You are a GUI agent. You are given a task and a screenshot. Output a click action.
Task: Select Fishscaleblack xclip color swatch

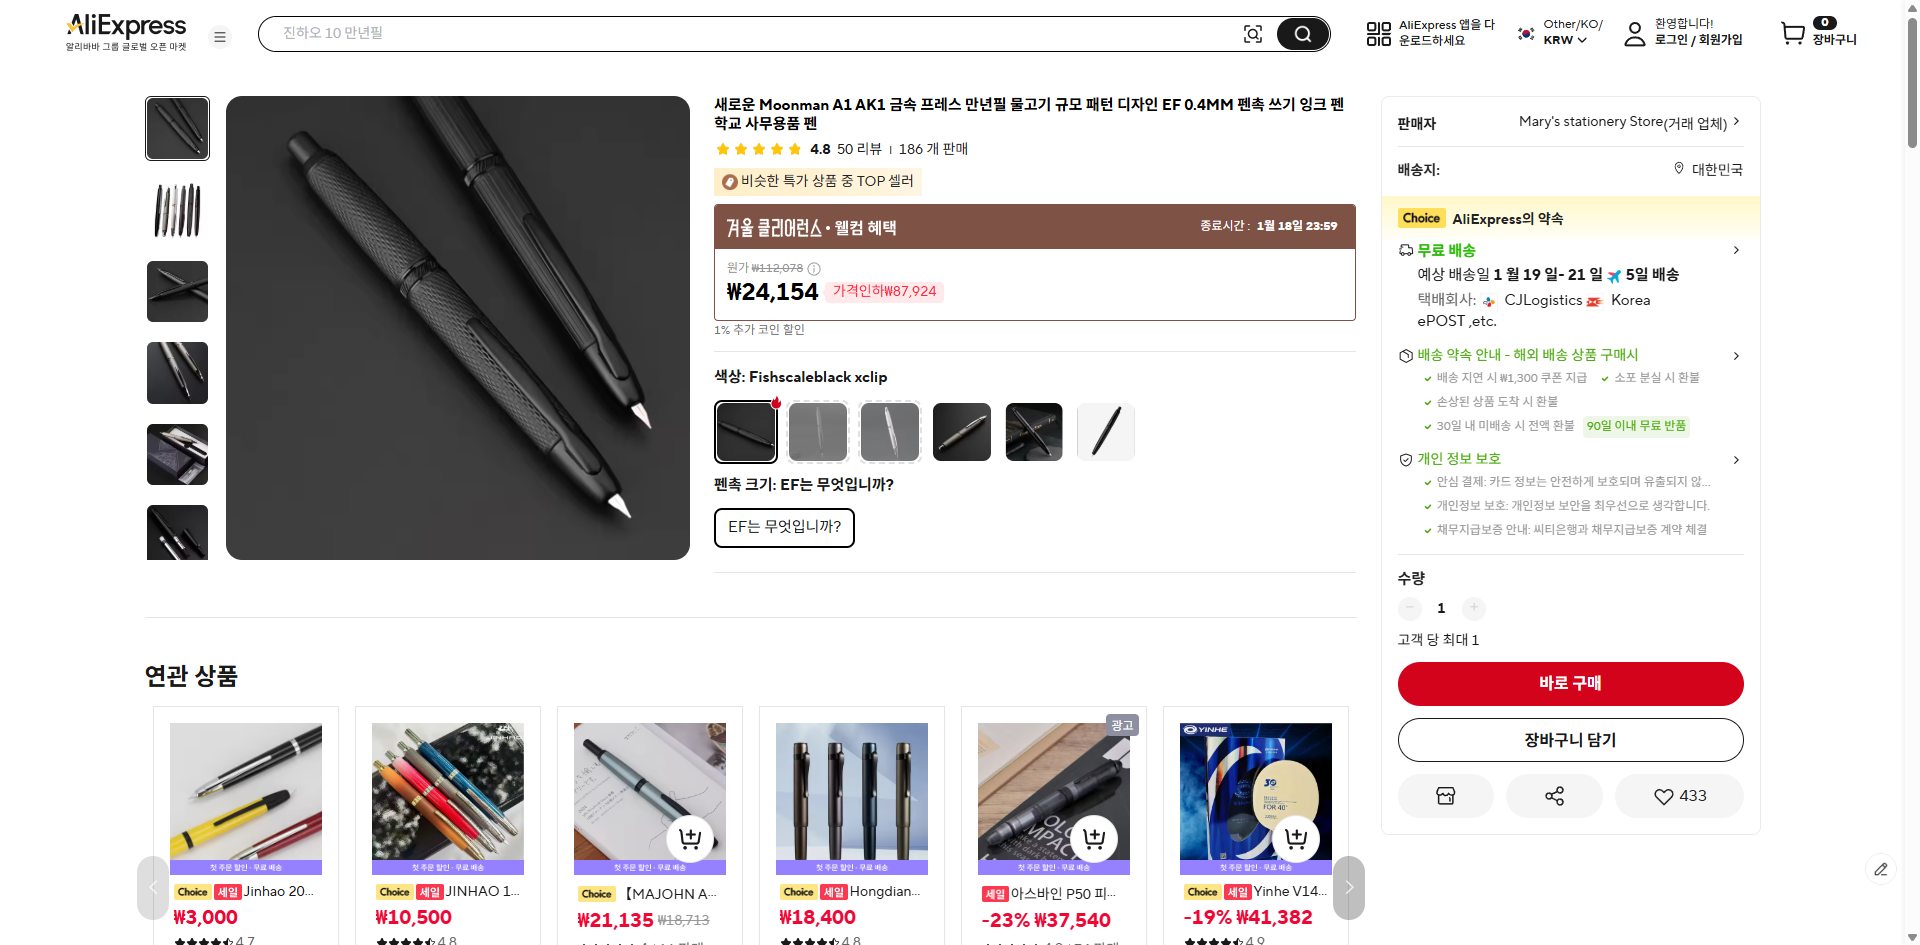point(746,432)
